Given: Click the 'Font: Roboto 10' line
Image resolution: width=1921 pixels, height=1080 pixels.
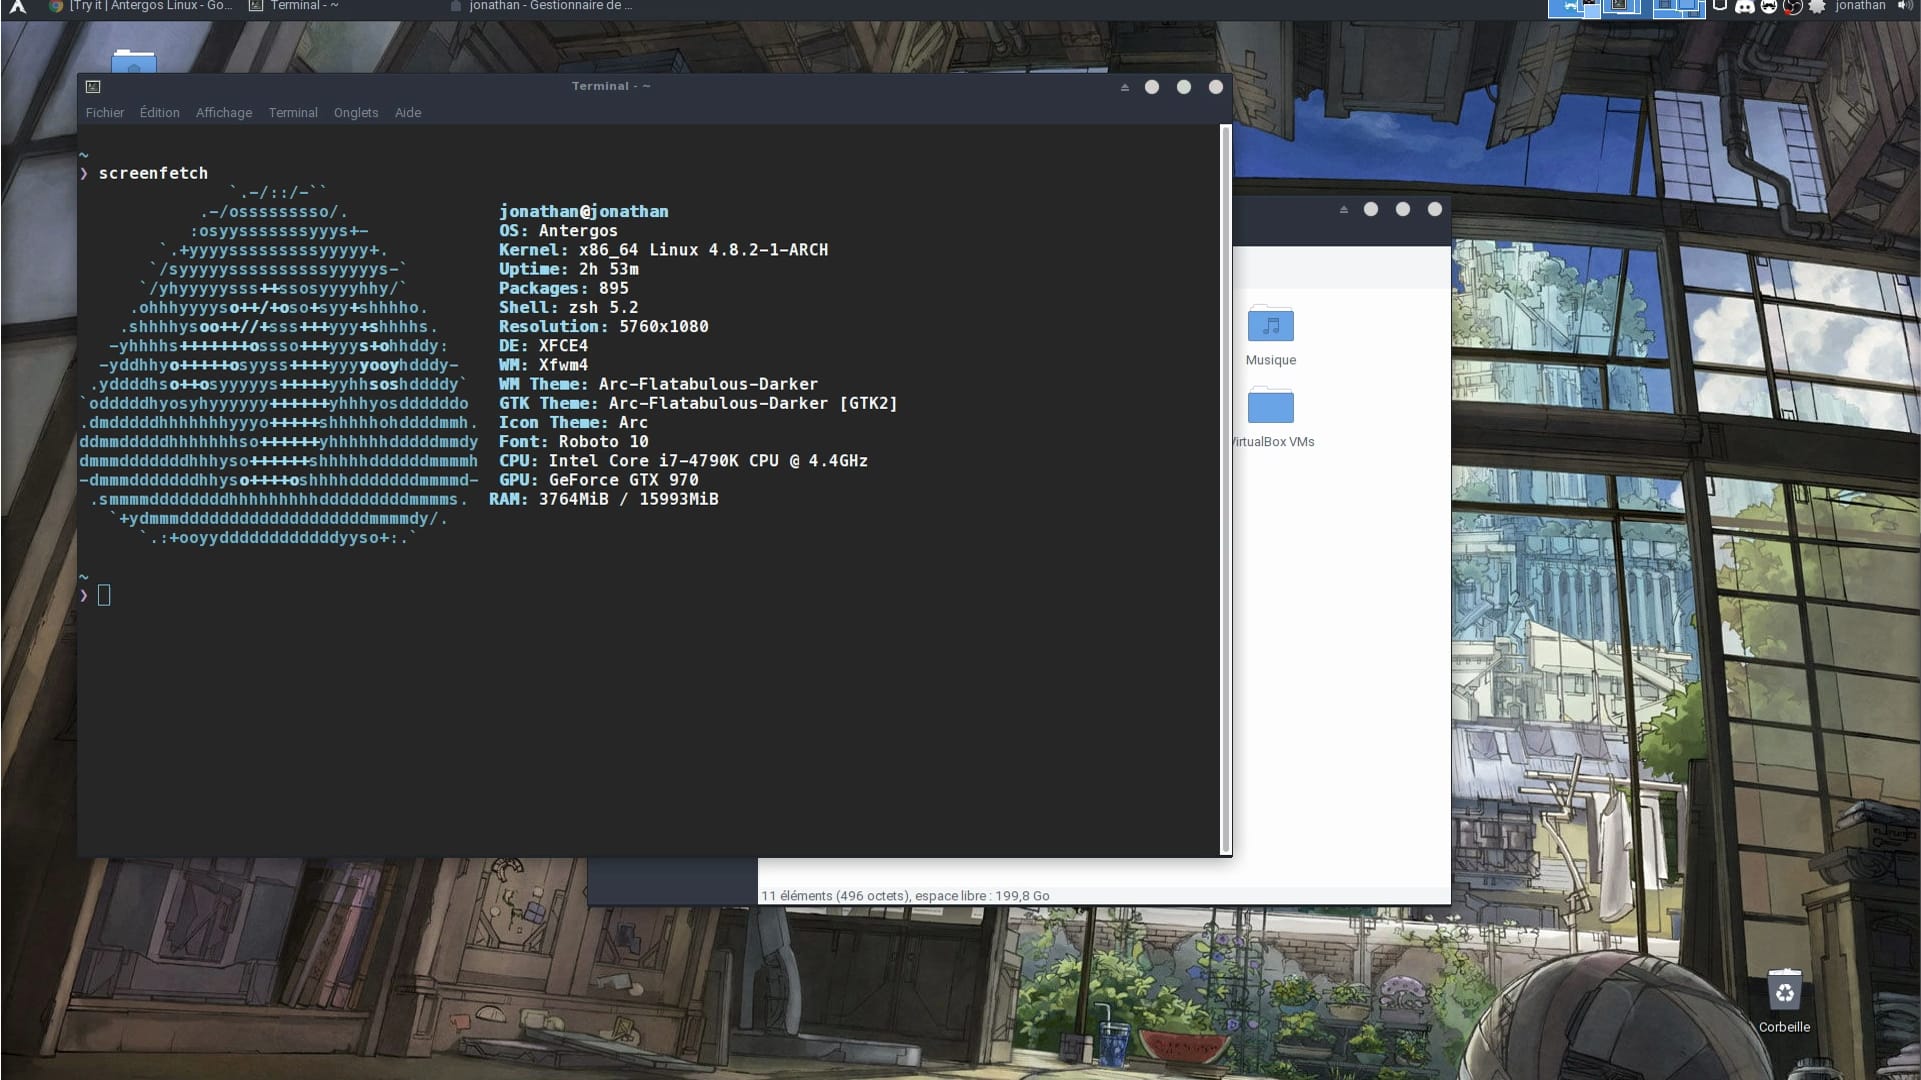Looking at the screenshot, I should tap(573, 441).
